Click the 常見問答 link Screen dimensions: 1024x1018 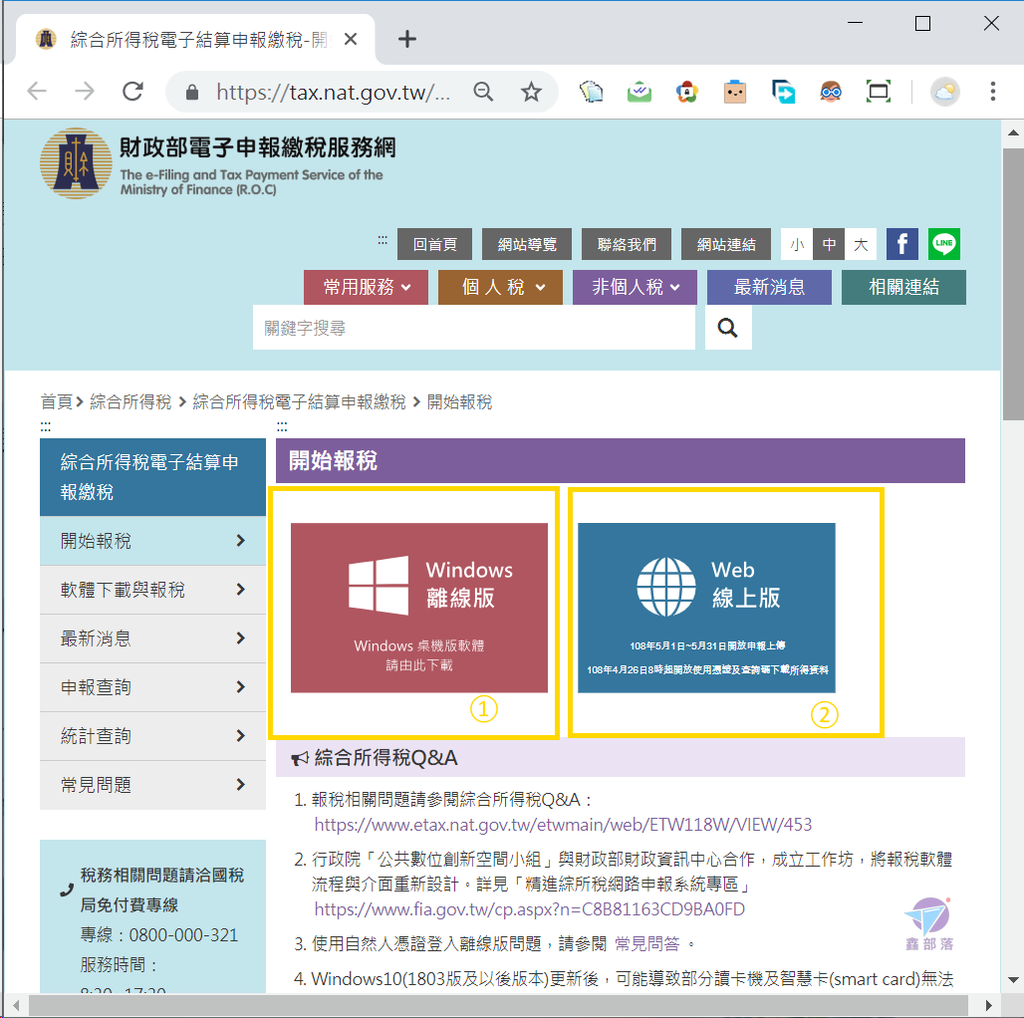point(647,944)
